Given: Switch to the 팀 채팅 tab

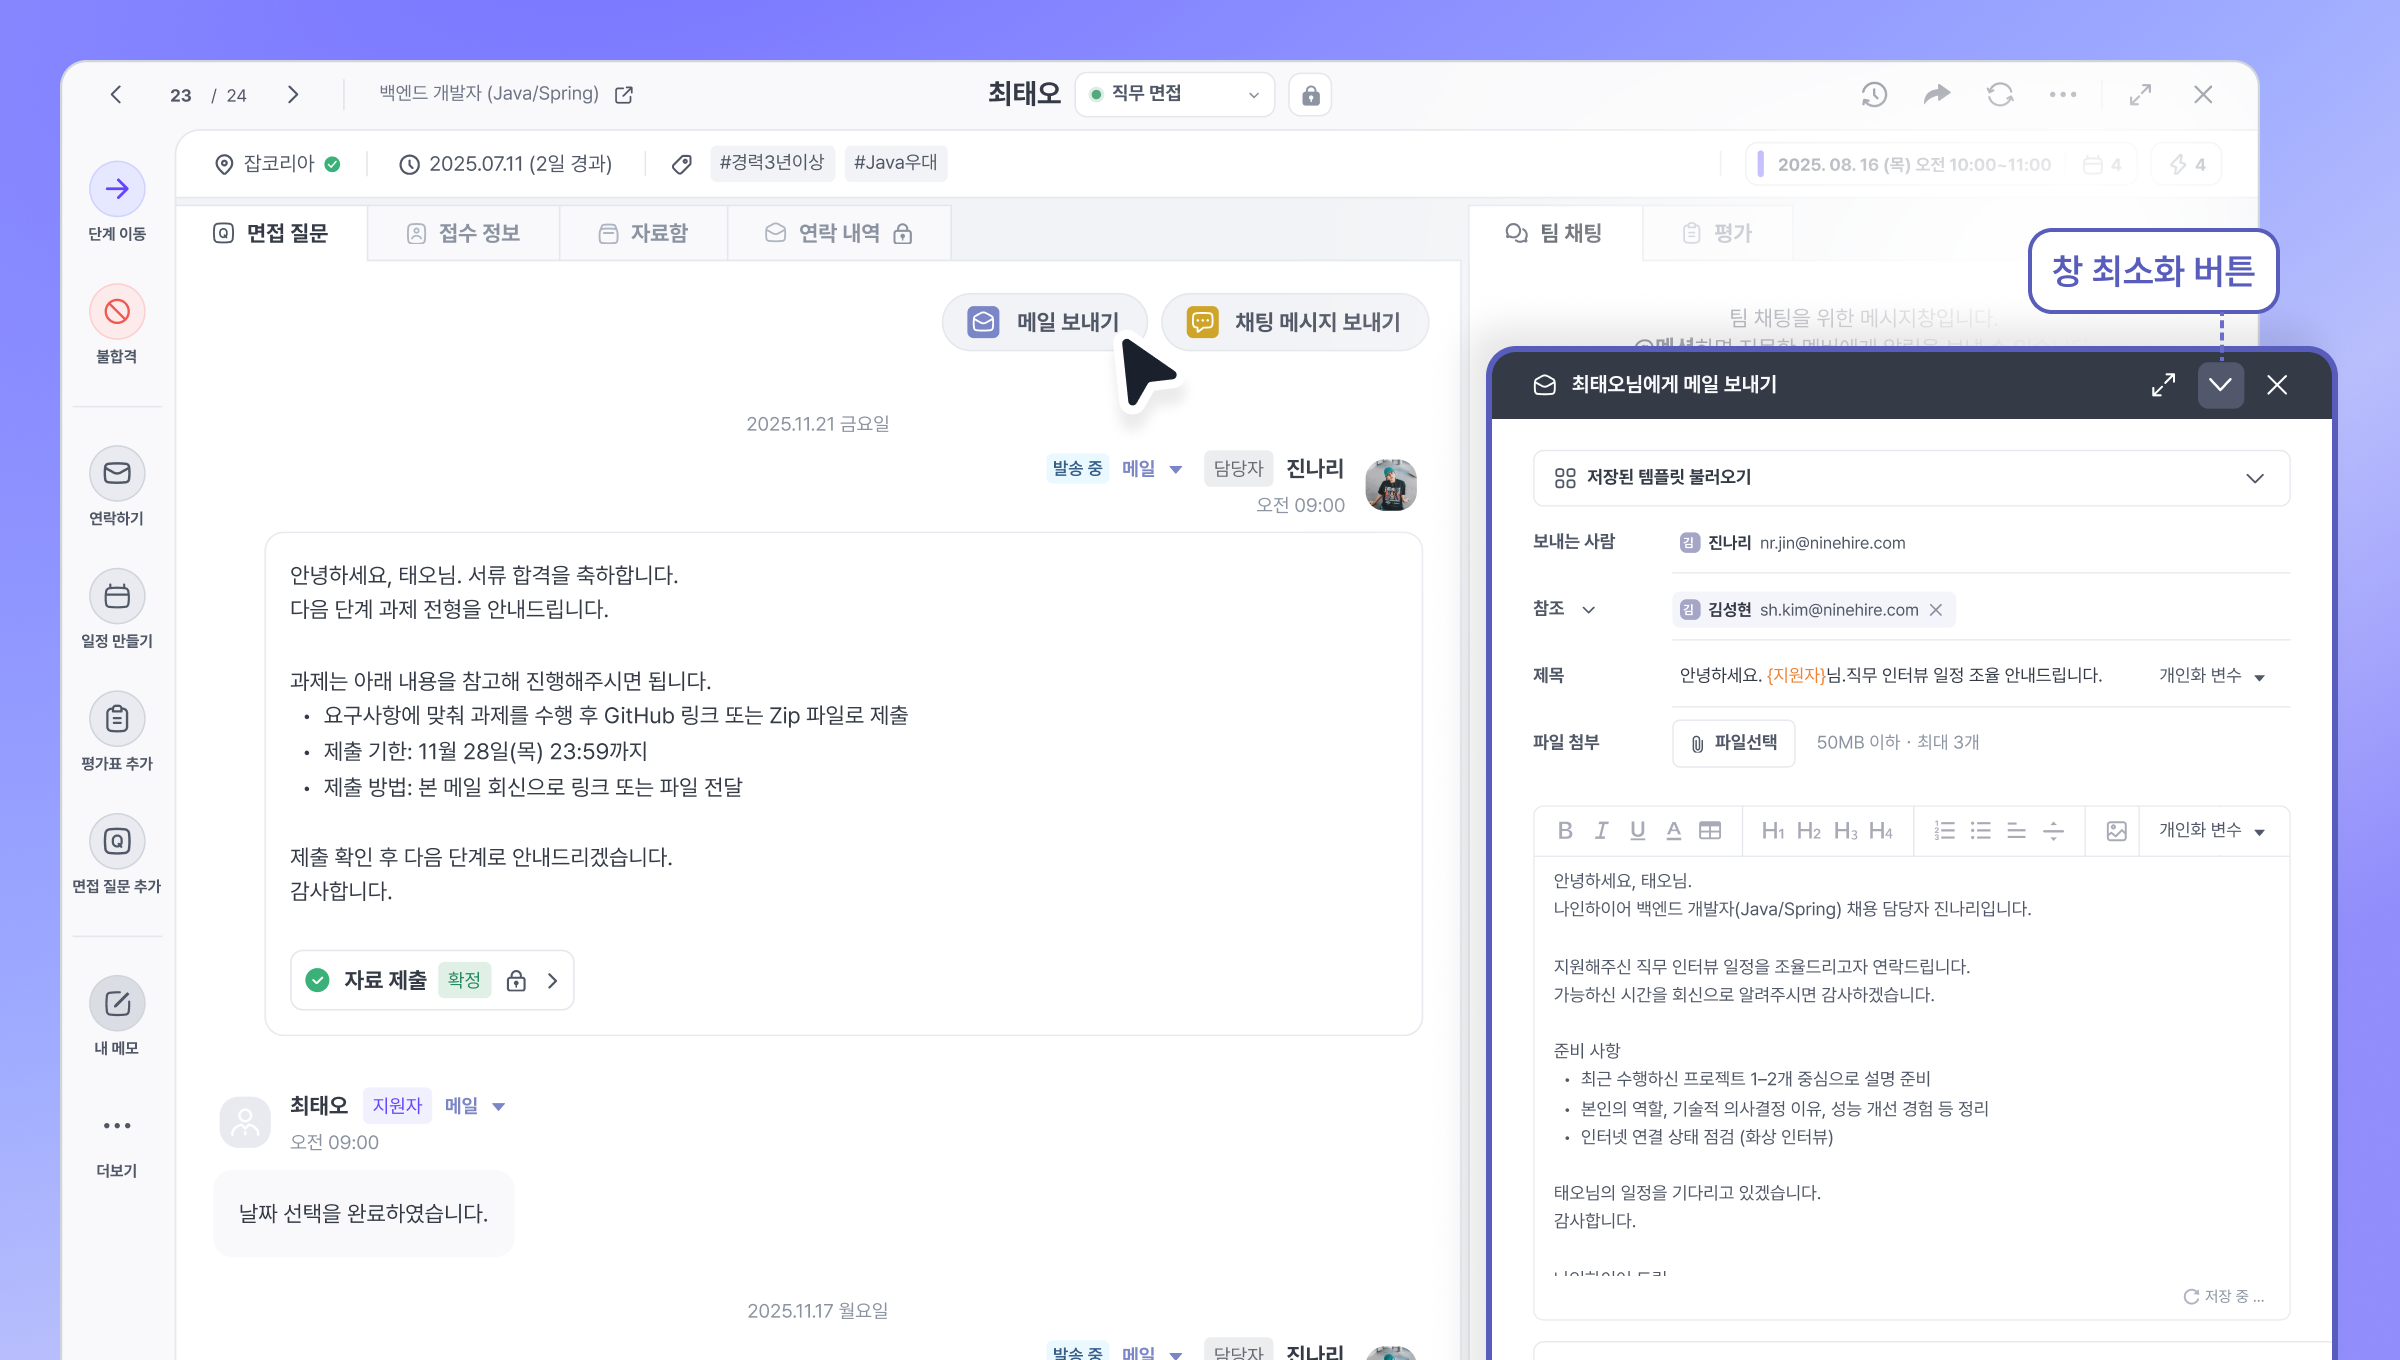Looking at the screenshot, I should (1554, 233).
